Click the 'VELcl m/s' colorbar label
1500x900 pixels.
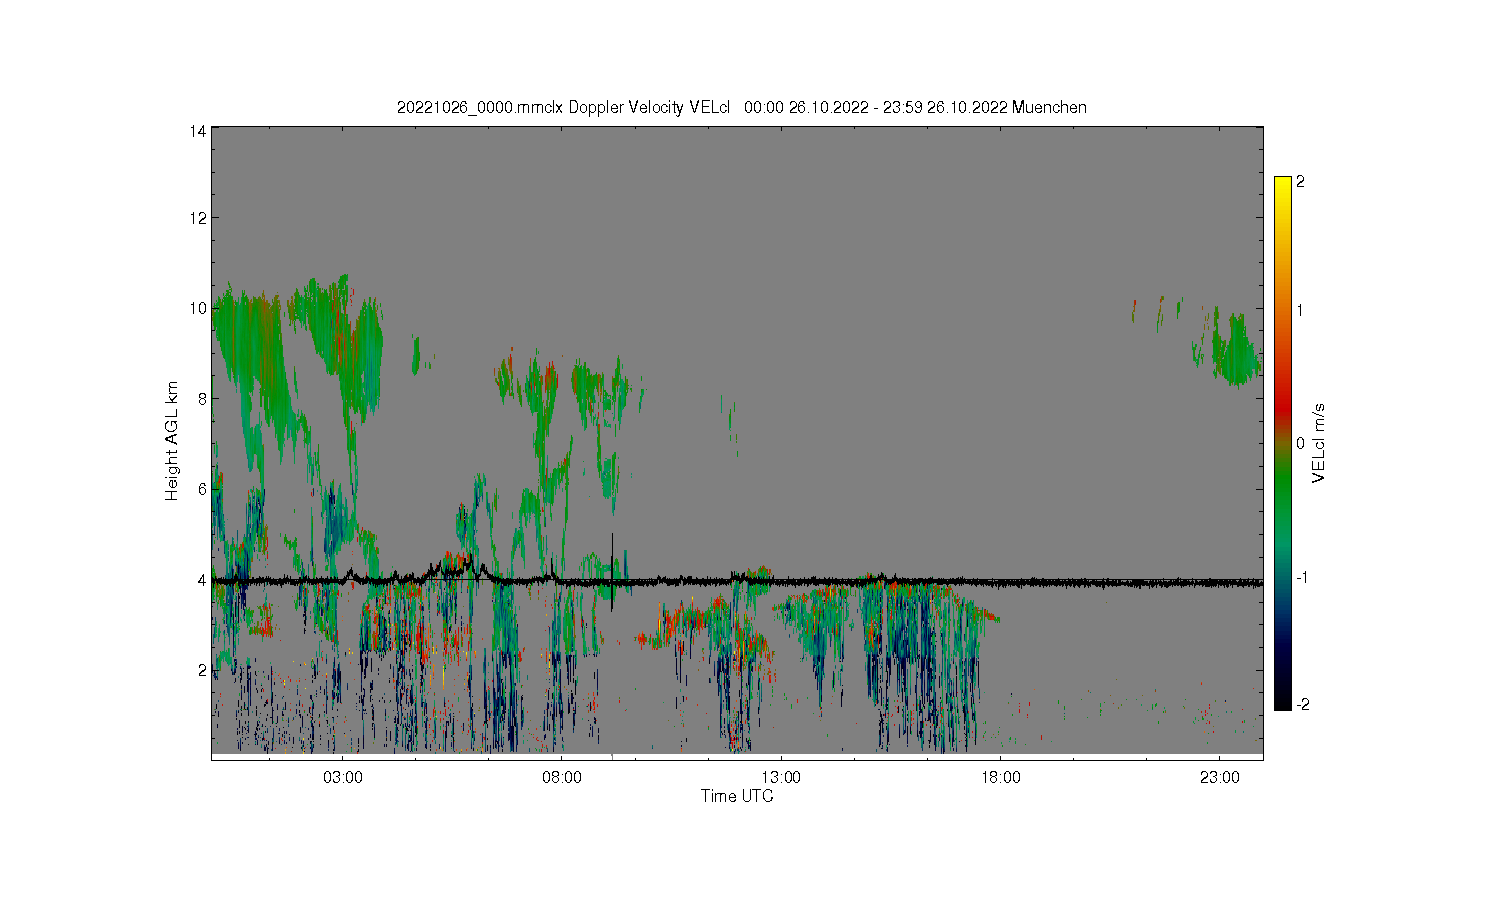1319,443
